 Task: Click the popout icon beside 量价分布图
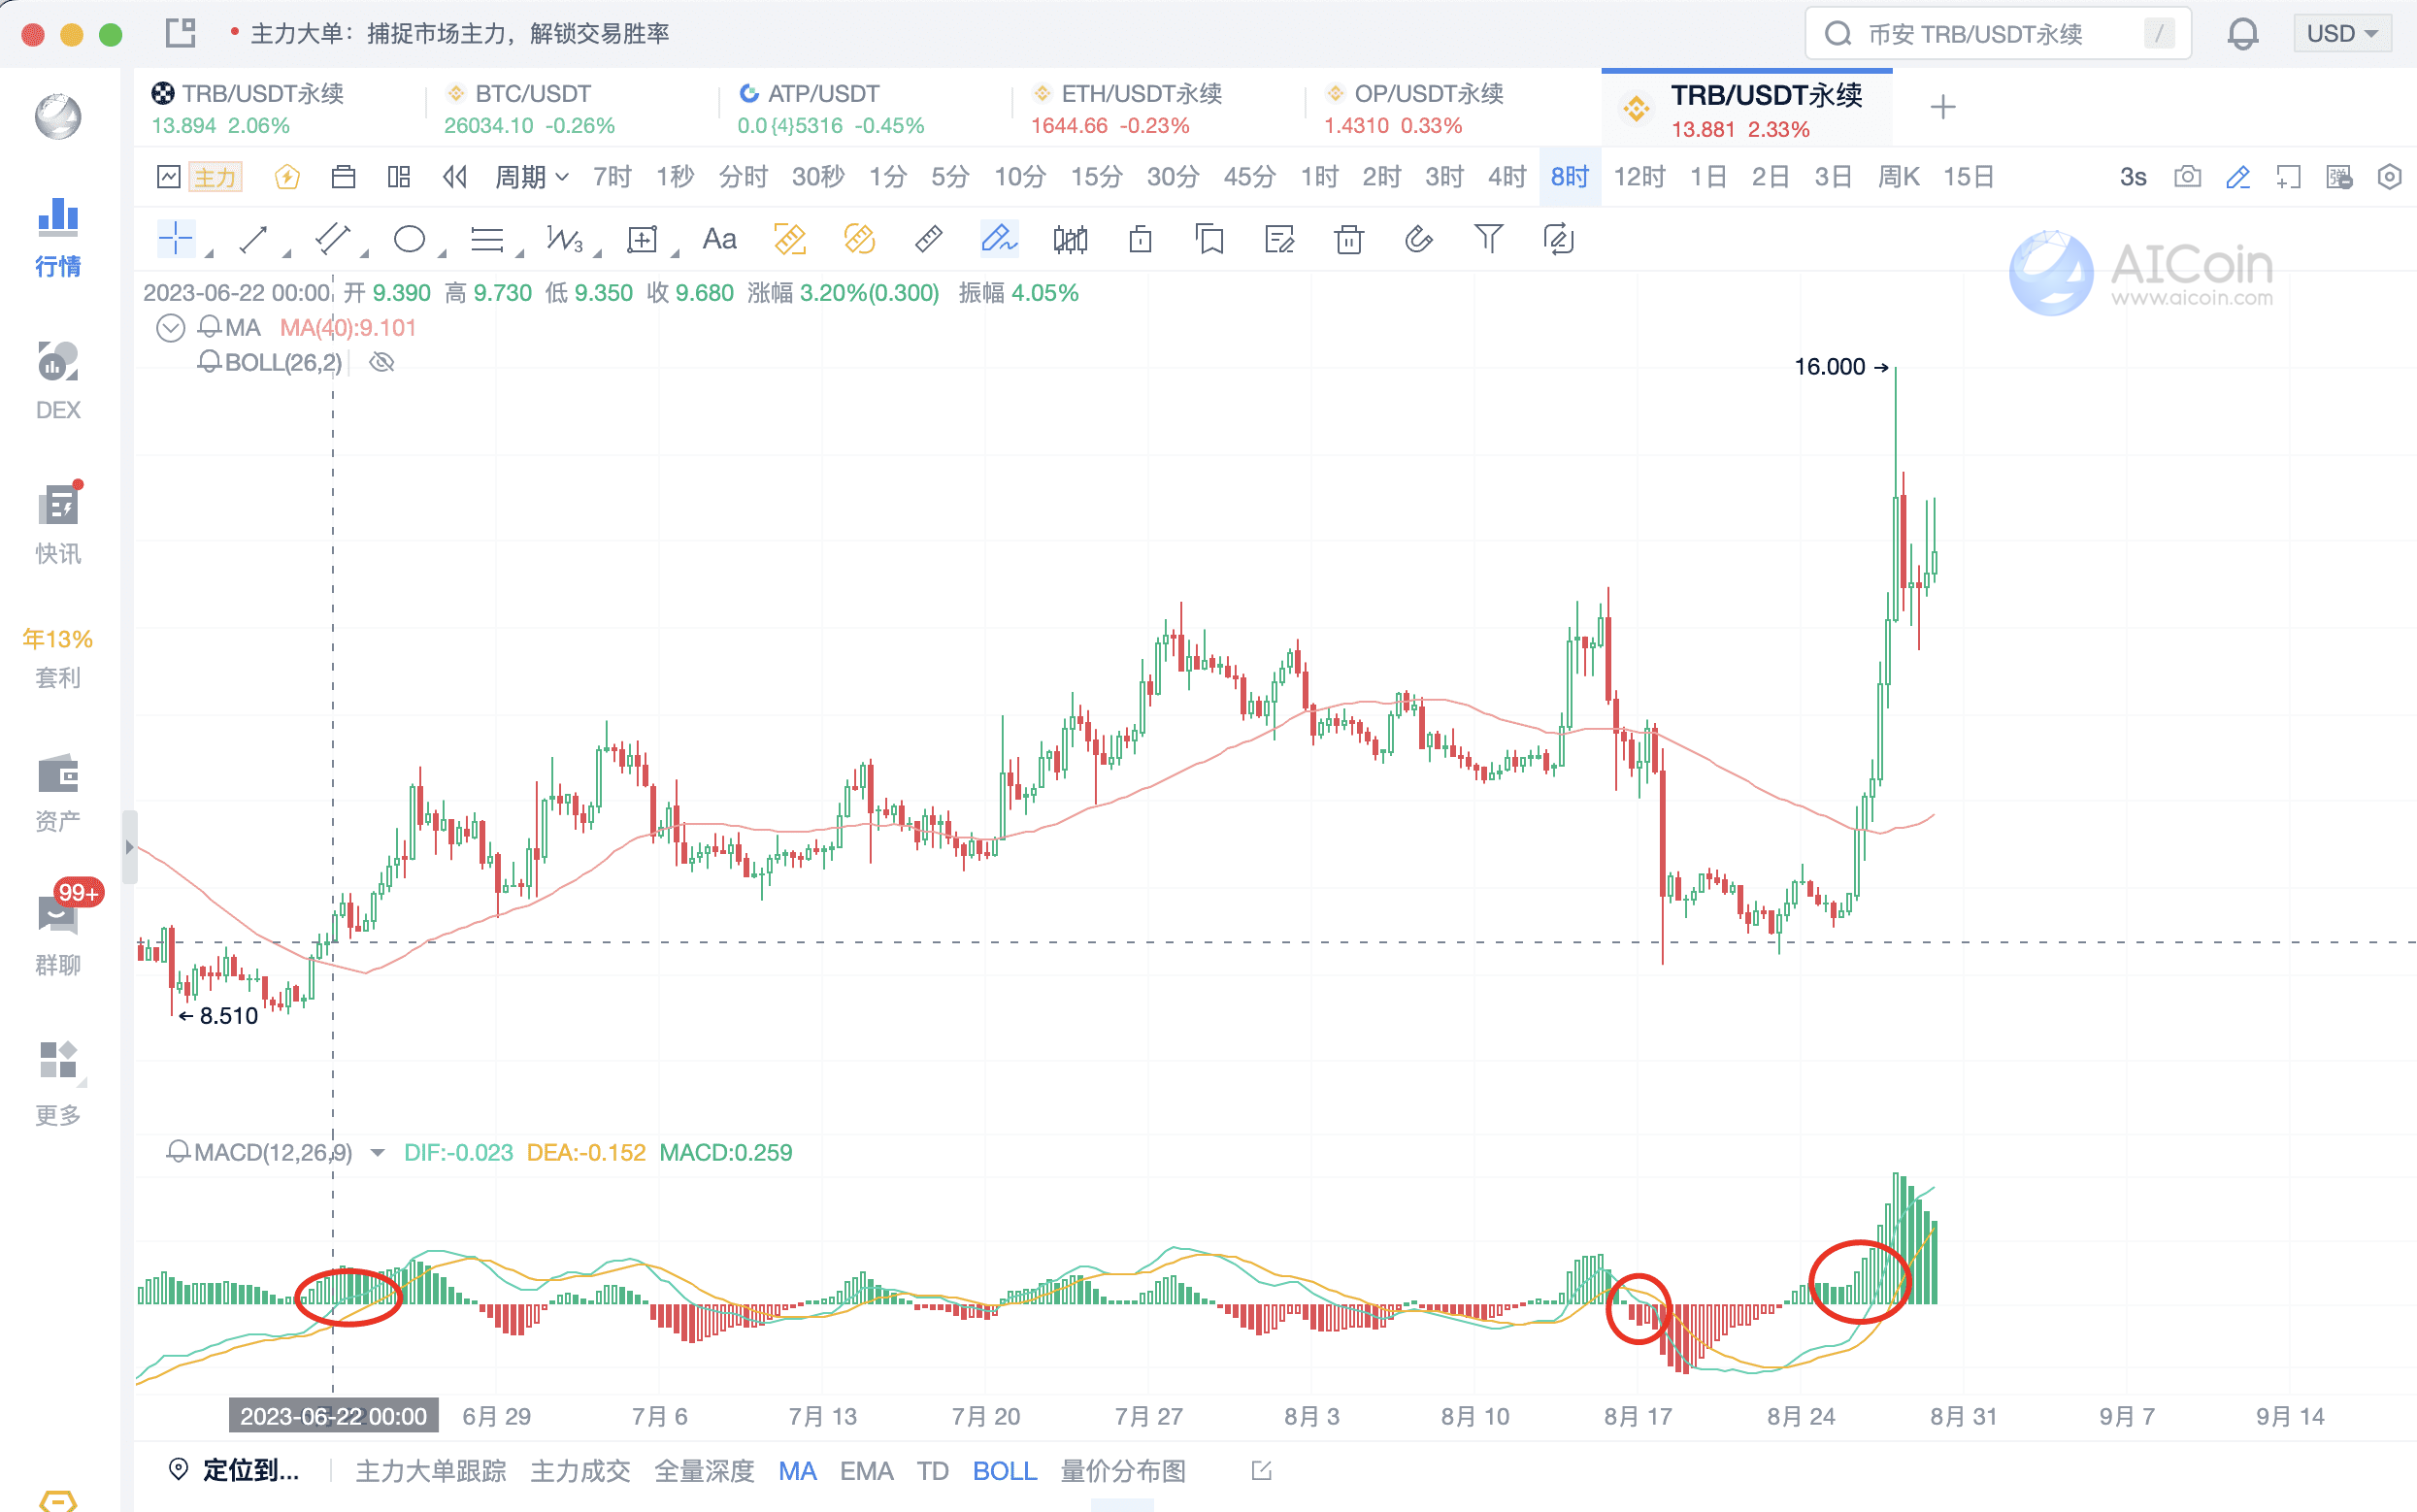(1261, 1470)
